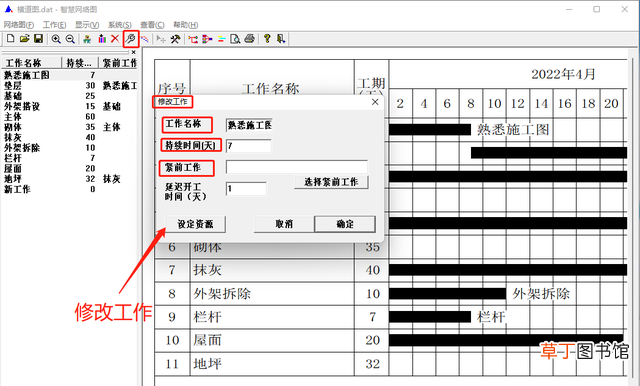Click the 2022年4月 timeline header
The height and width of the screenshot is (386, 640).
coord(563,74)
